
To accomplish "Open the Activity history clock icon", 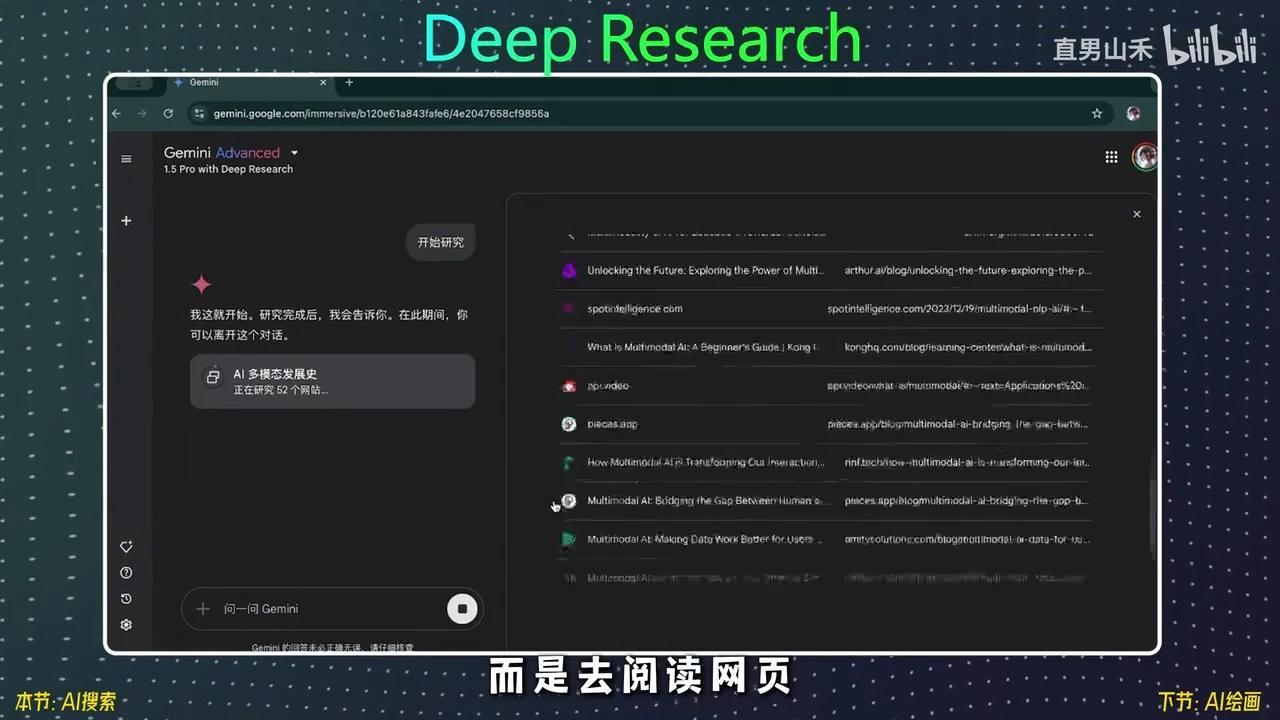I will (126, 599).
